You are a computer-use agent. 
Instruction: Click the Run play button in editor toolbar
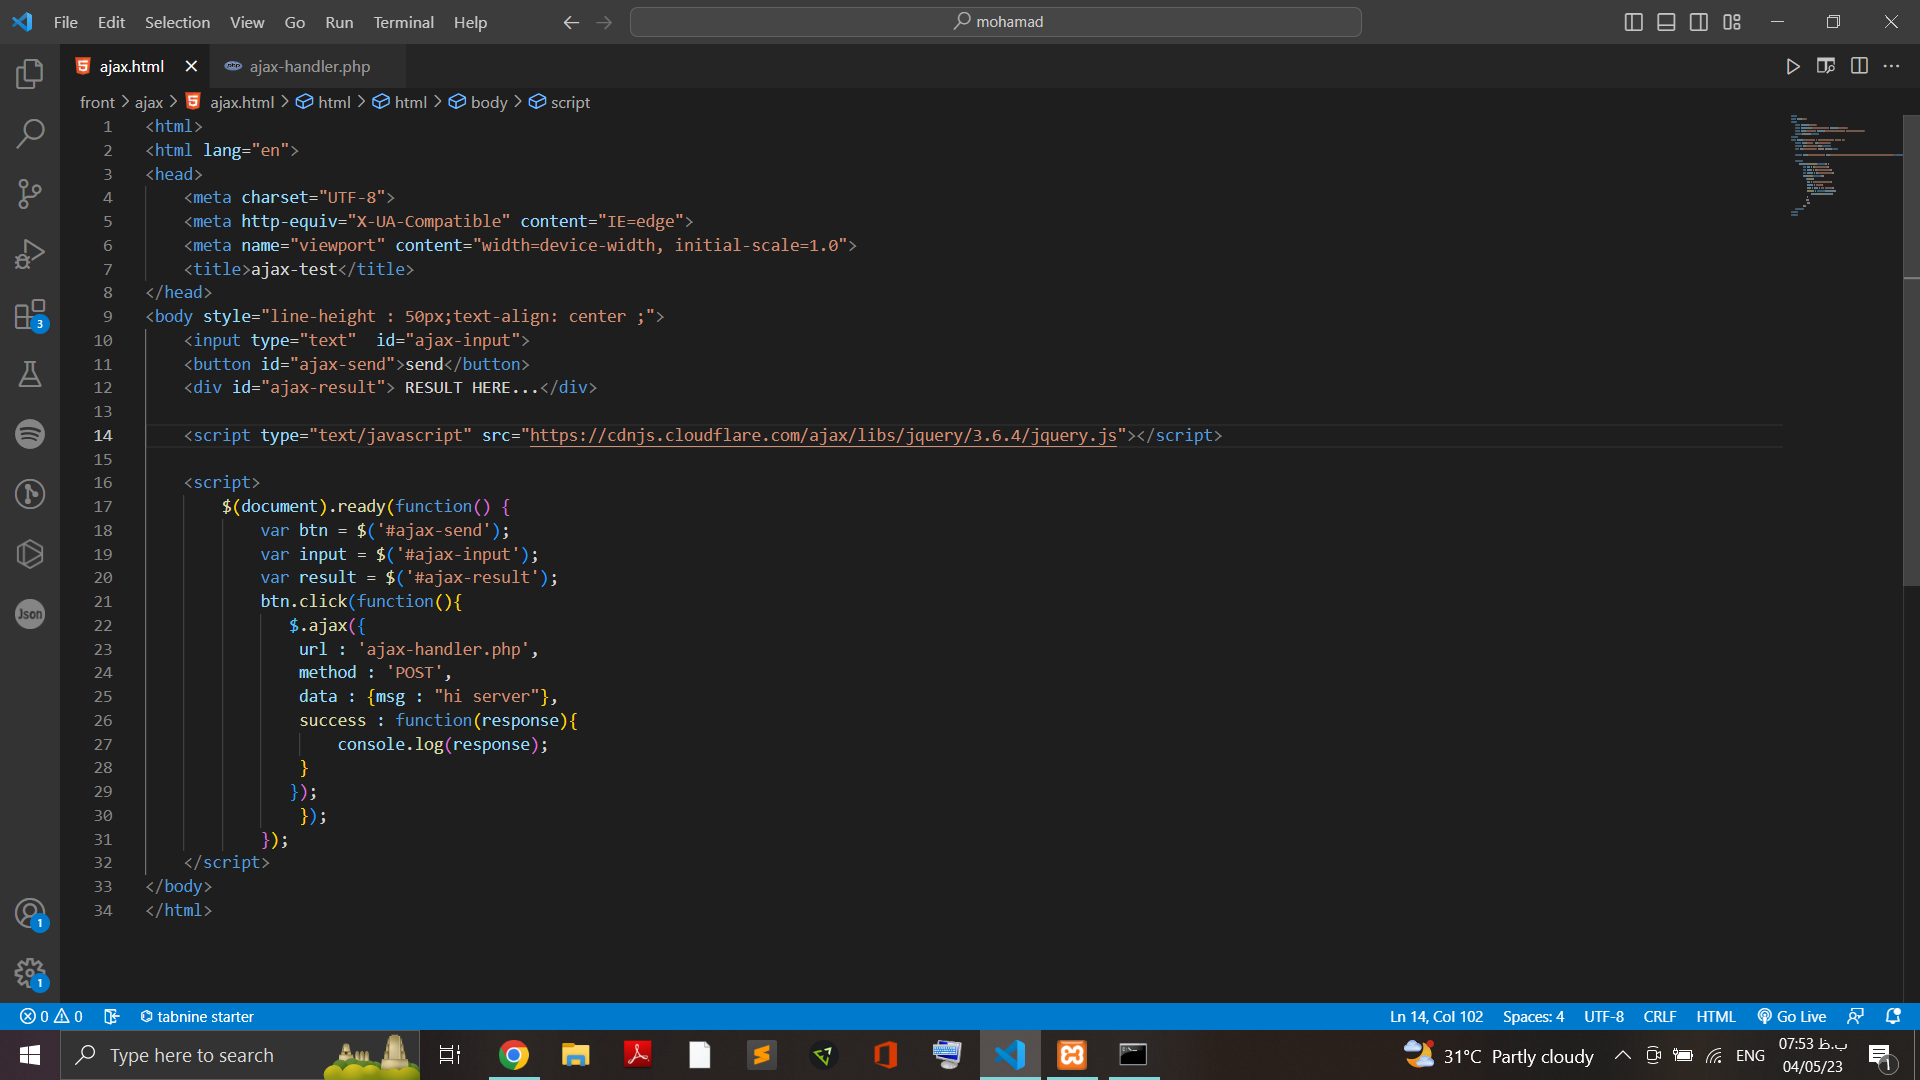click(1793, 66)
